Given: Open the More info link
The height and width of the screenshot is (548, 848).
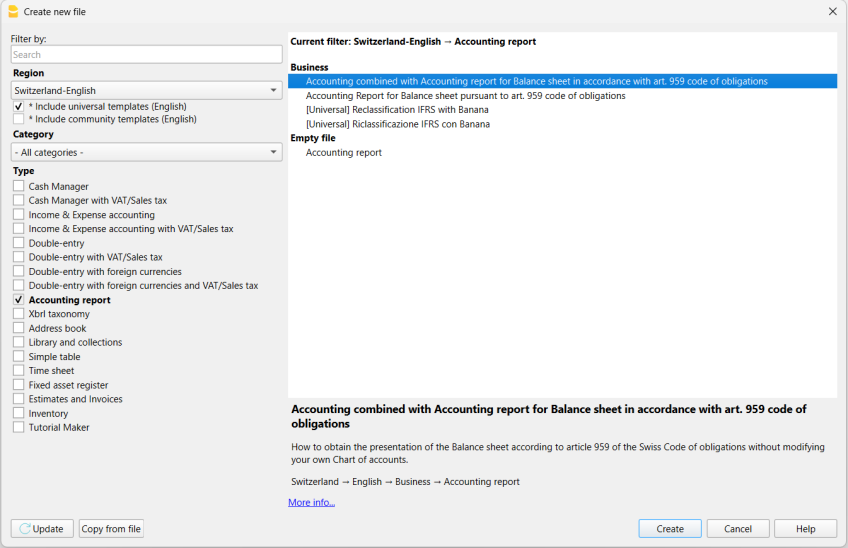Looking at the screenshot, I should tap(311, 502).
